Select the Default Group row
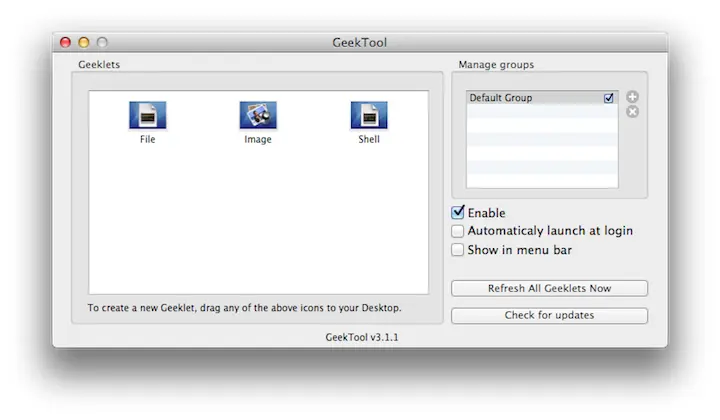This screenshot has height=420, width=720. 542,98
